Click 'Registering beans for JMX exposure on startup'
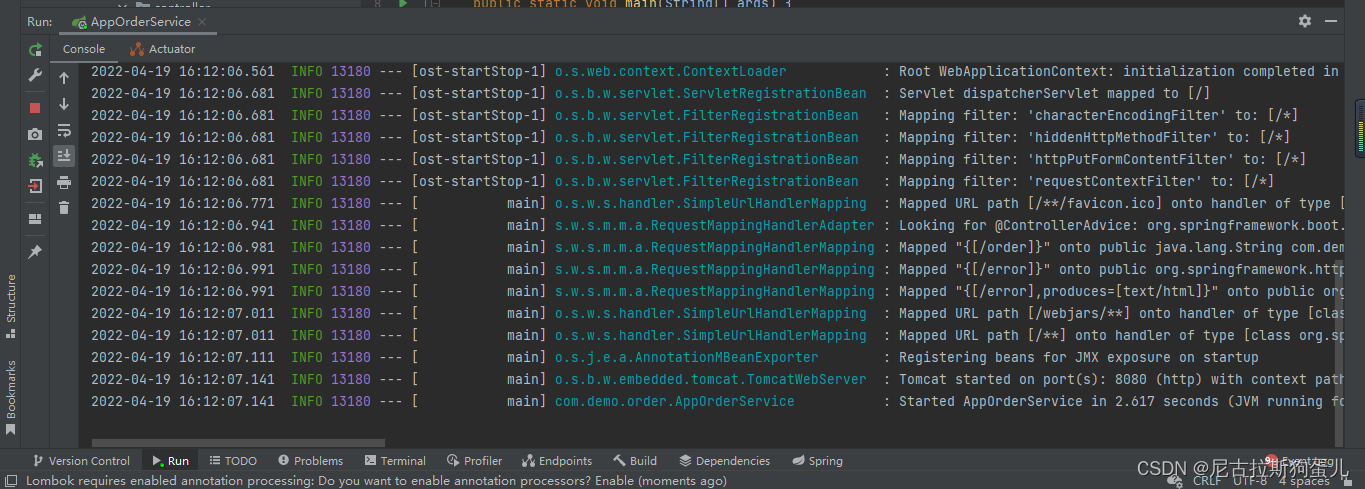 (x=1078, y=357)
